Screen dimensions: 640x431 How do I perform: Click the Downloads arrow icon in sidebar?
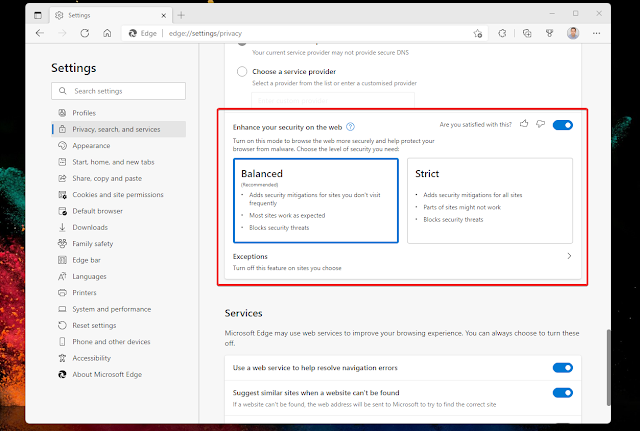(62, 227)
